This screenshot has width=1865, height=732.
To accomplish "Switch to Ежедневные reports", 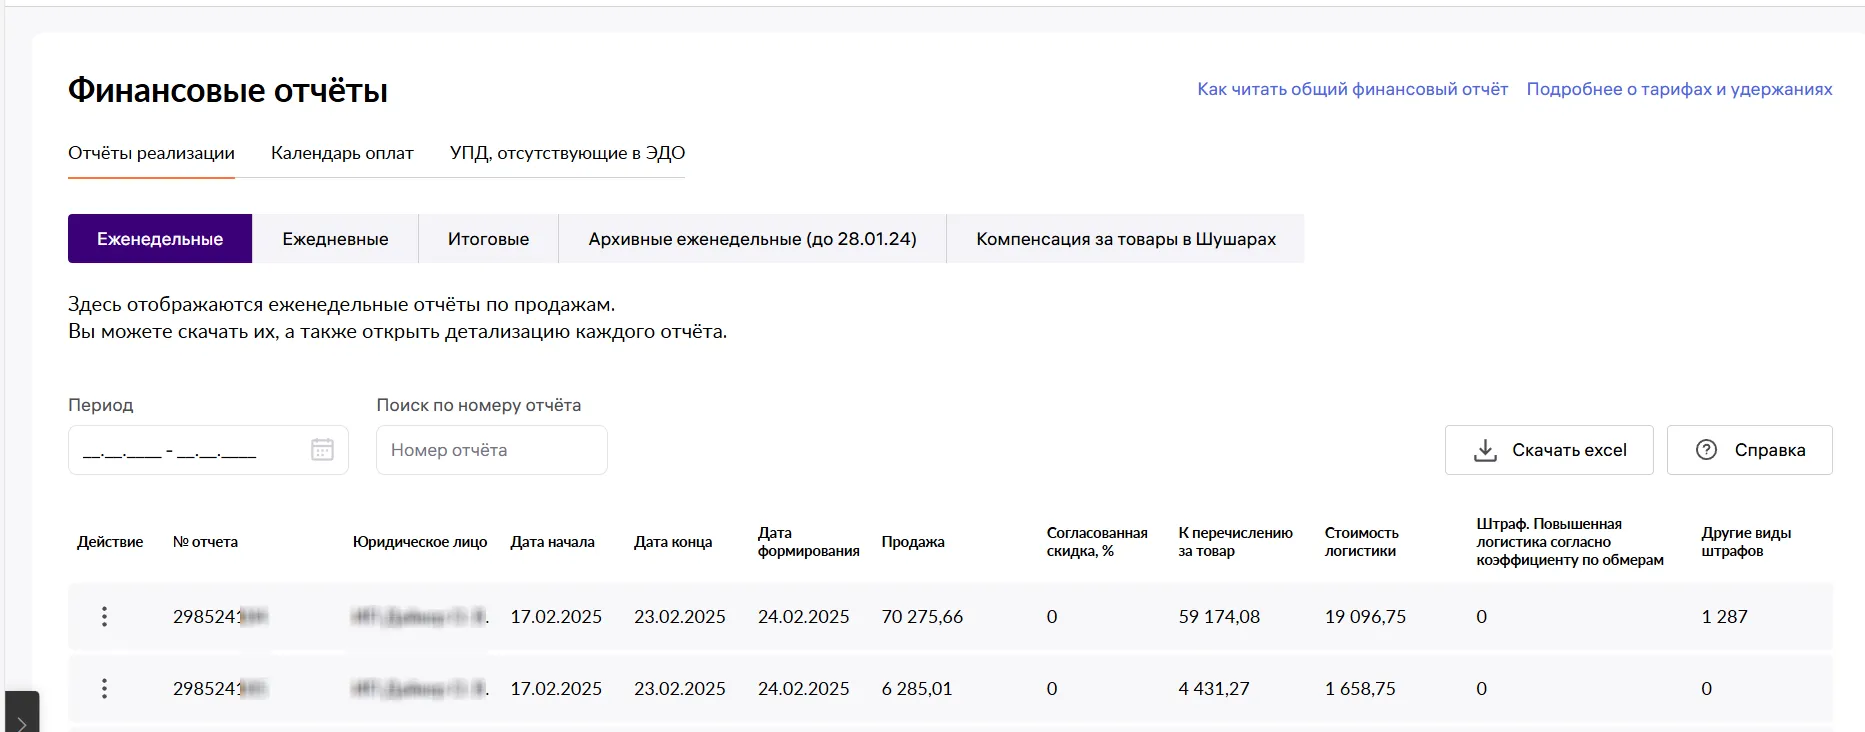I will tap(335, 239).
